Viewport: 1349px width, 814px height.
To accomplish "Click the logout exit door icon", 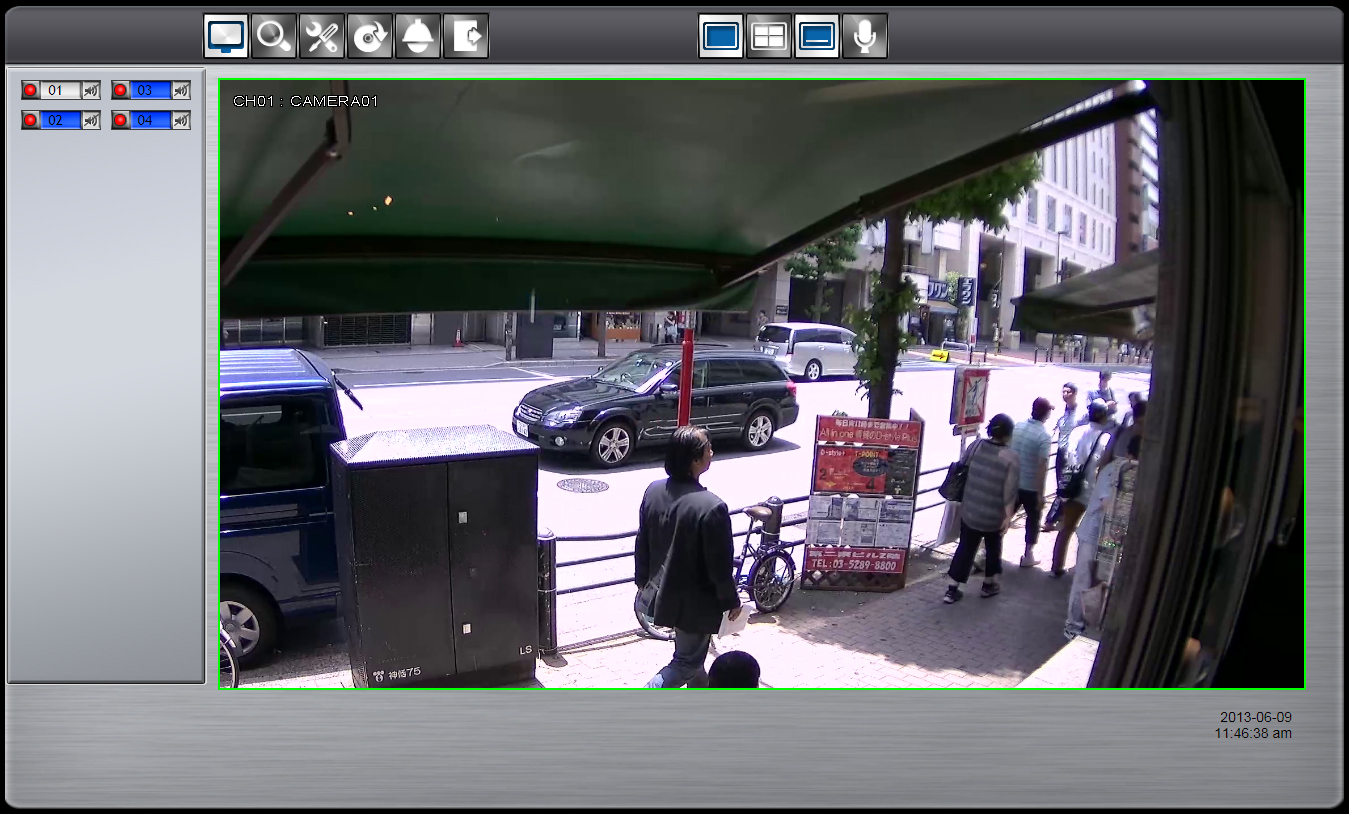I will point(466,36).
